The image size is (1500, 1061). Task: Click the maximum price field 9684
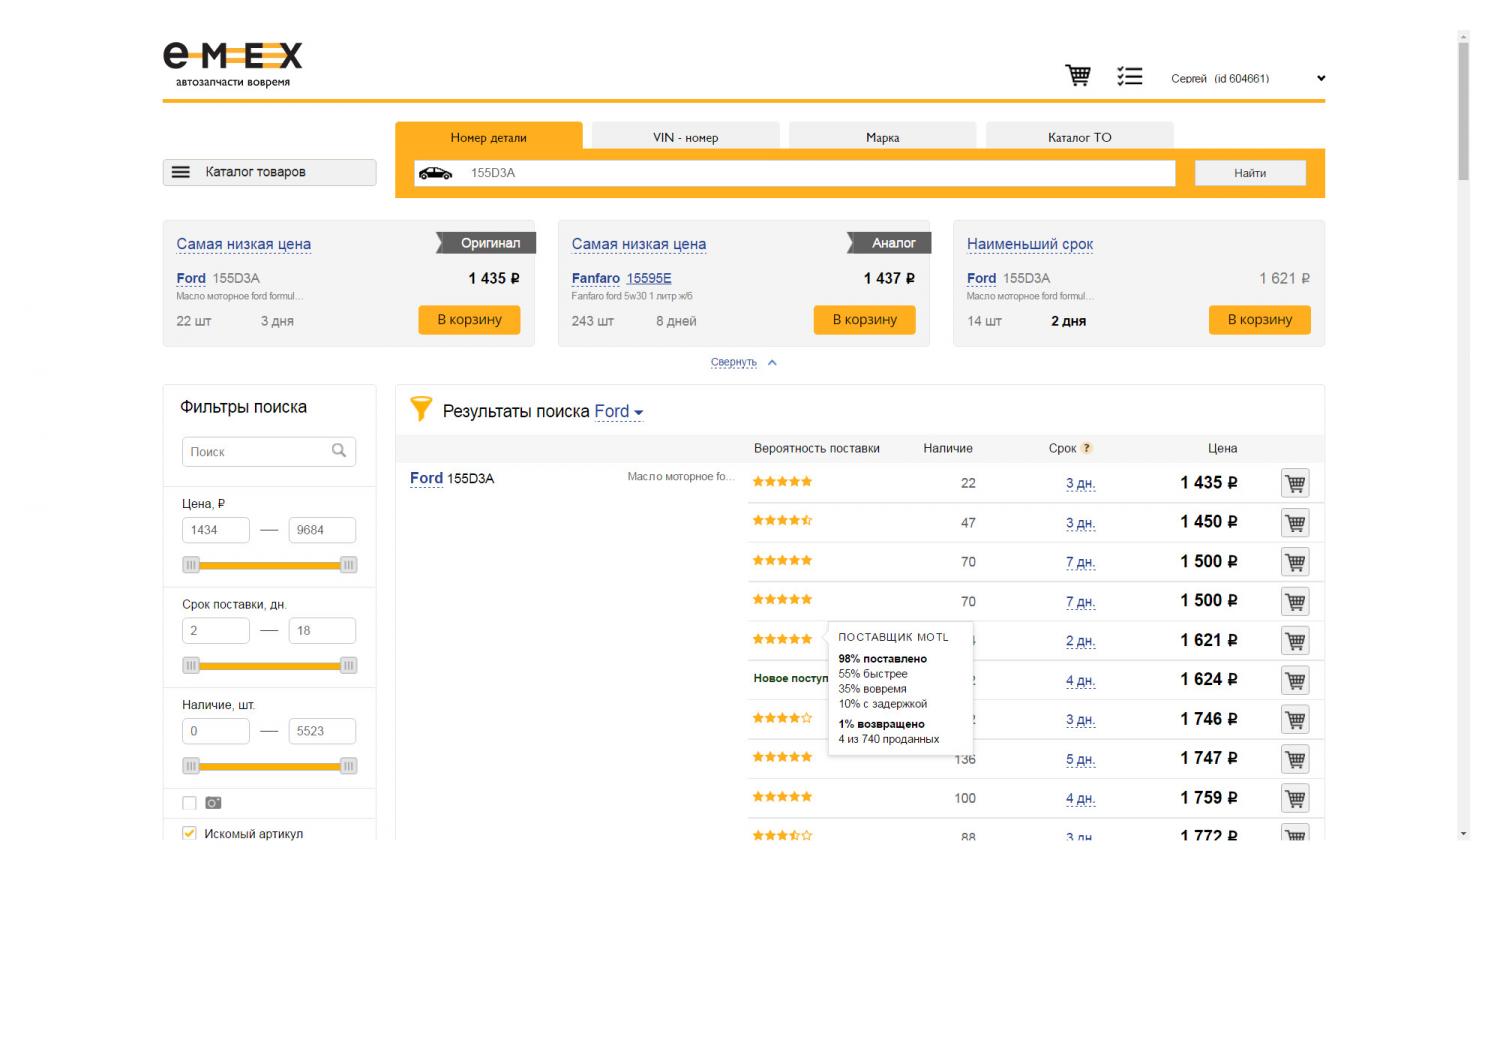(322, 530)
